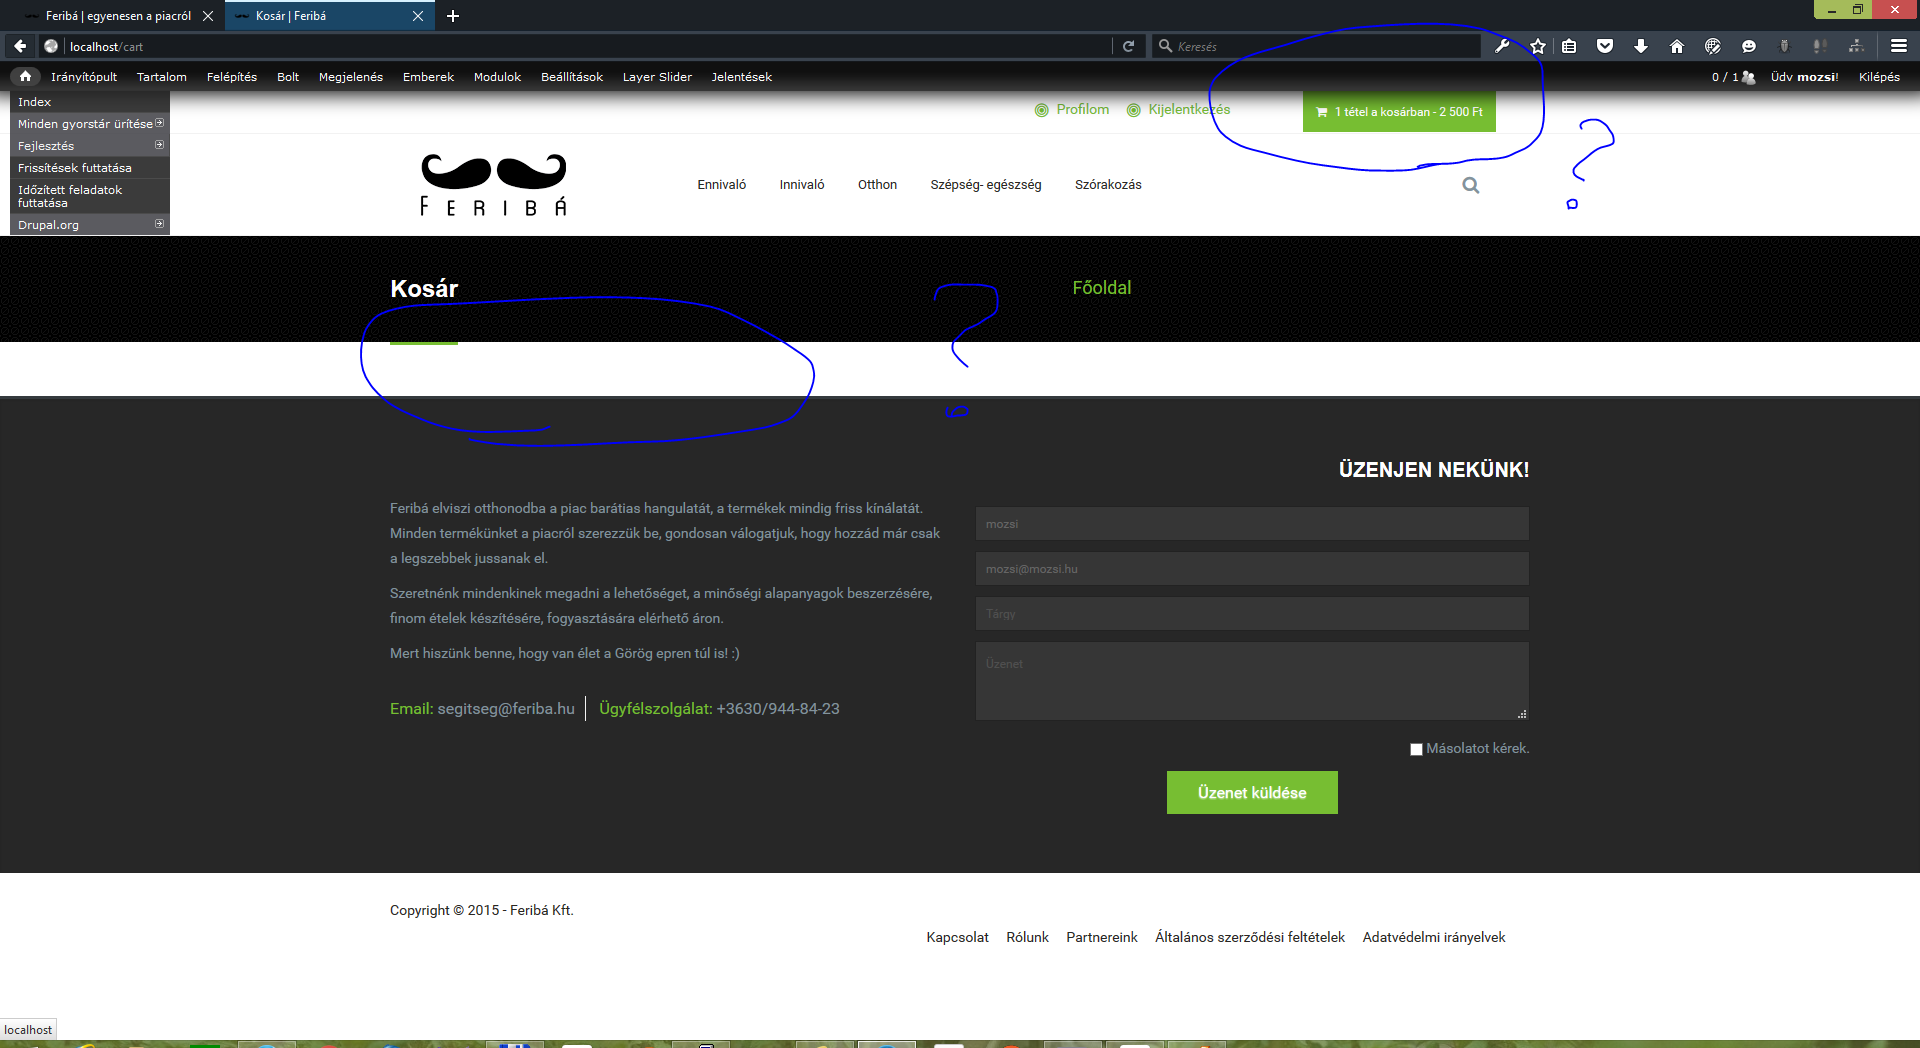Click the Üzenet küldése button
This screenshot has height=1048, width=1920.
[x=1251, y=792]
